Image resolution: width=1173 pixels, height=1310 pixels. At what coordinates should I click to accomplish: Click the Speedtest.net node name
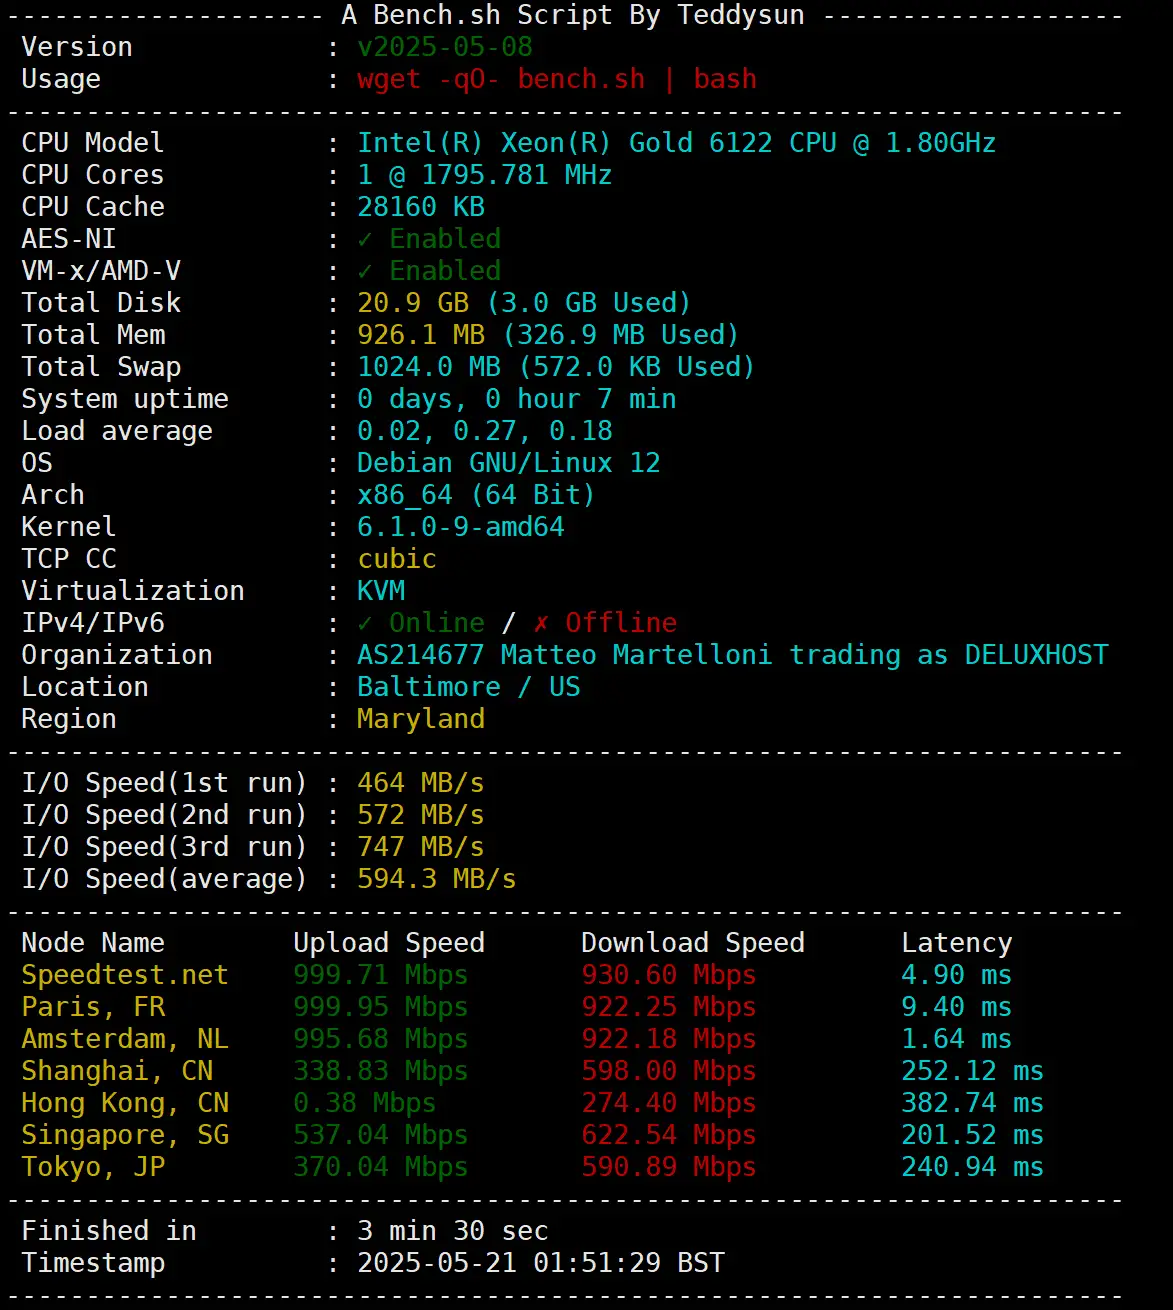point(124,975)
